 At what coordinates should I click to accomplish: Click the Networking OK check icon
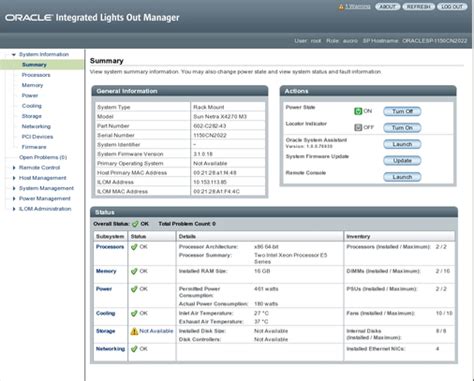[x=134, y=349]
